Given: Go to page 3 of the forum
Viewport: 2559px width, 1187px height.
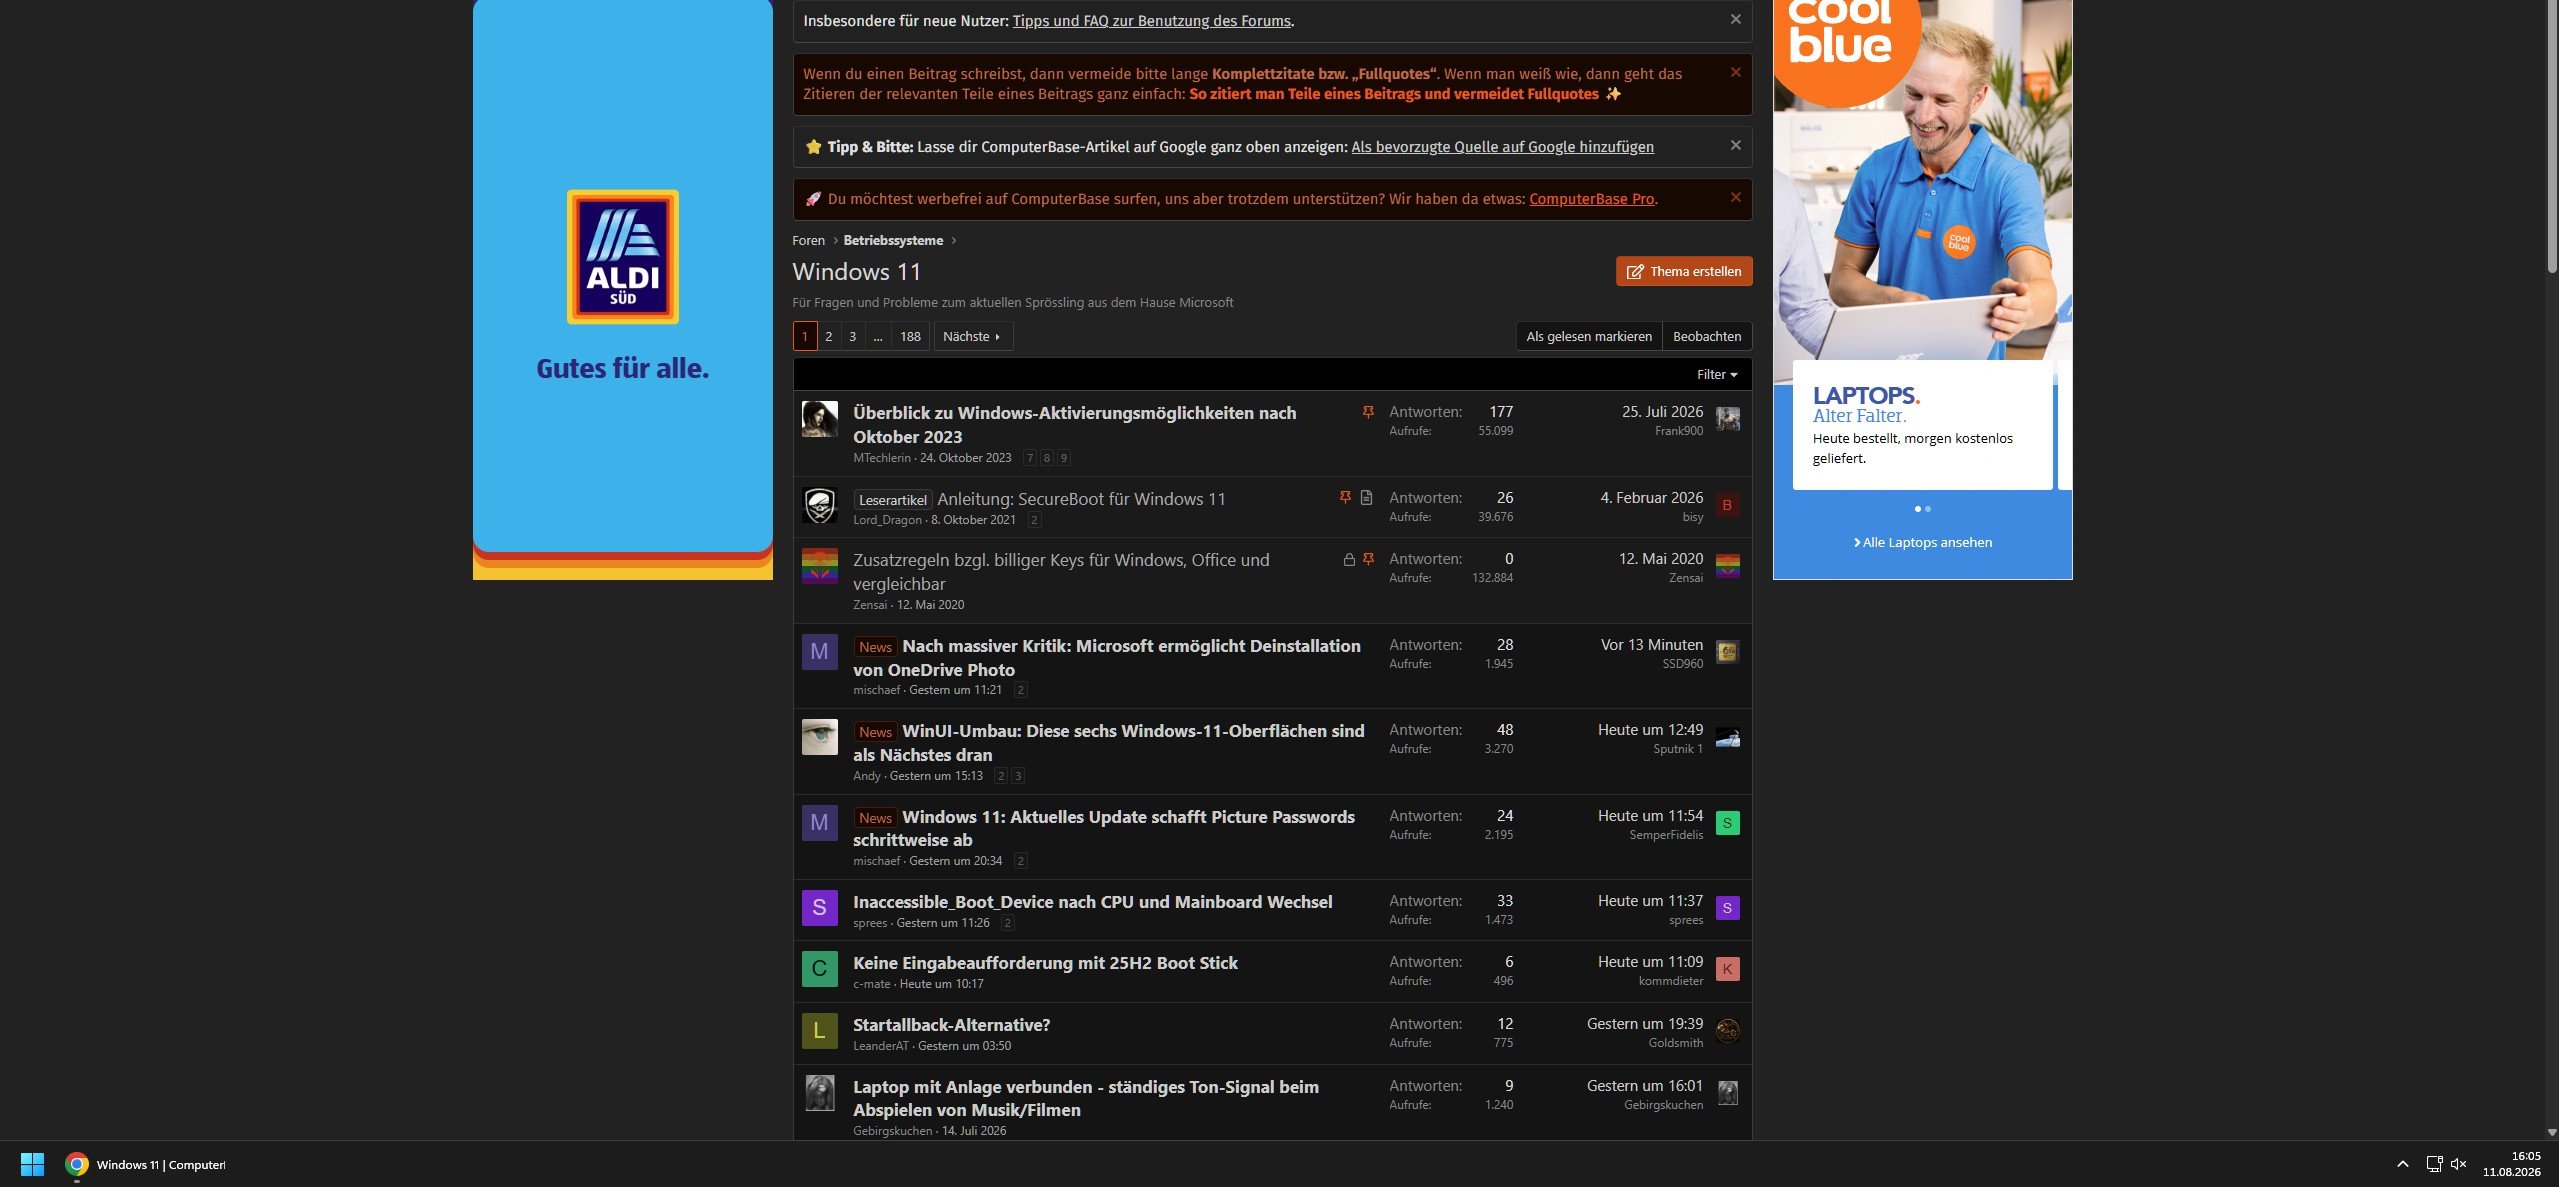Looking at the screenshot, I should (x=852, y=337).
